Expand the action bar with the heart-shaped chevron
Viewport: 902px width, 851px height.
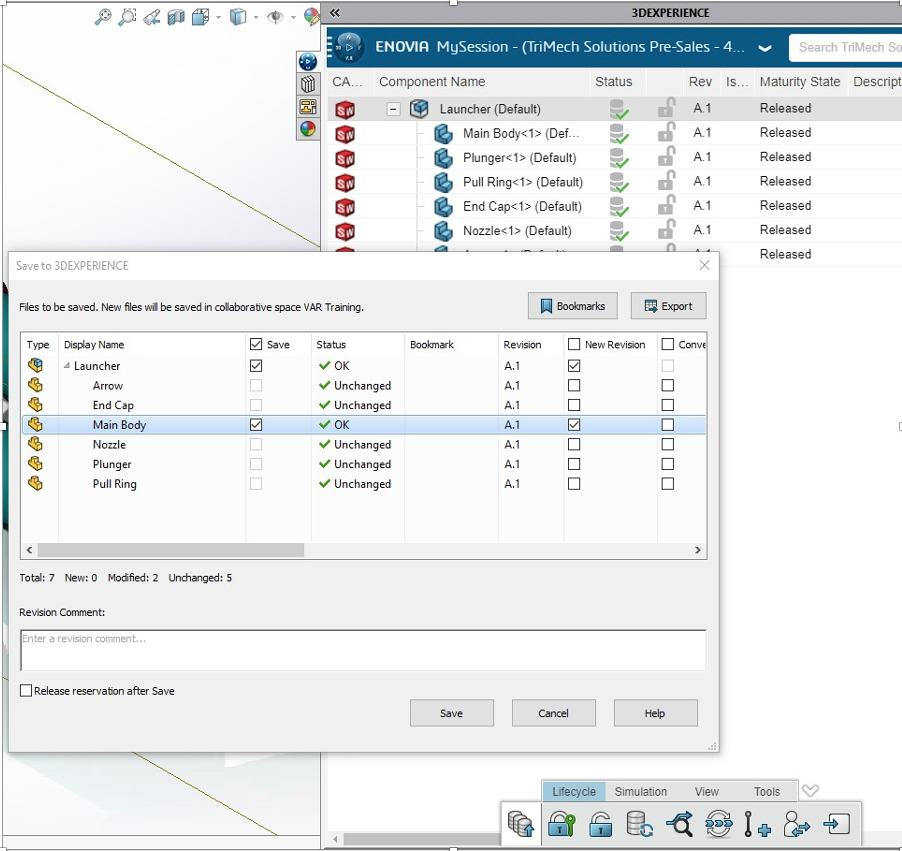[x=810, y=791]
